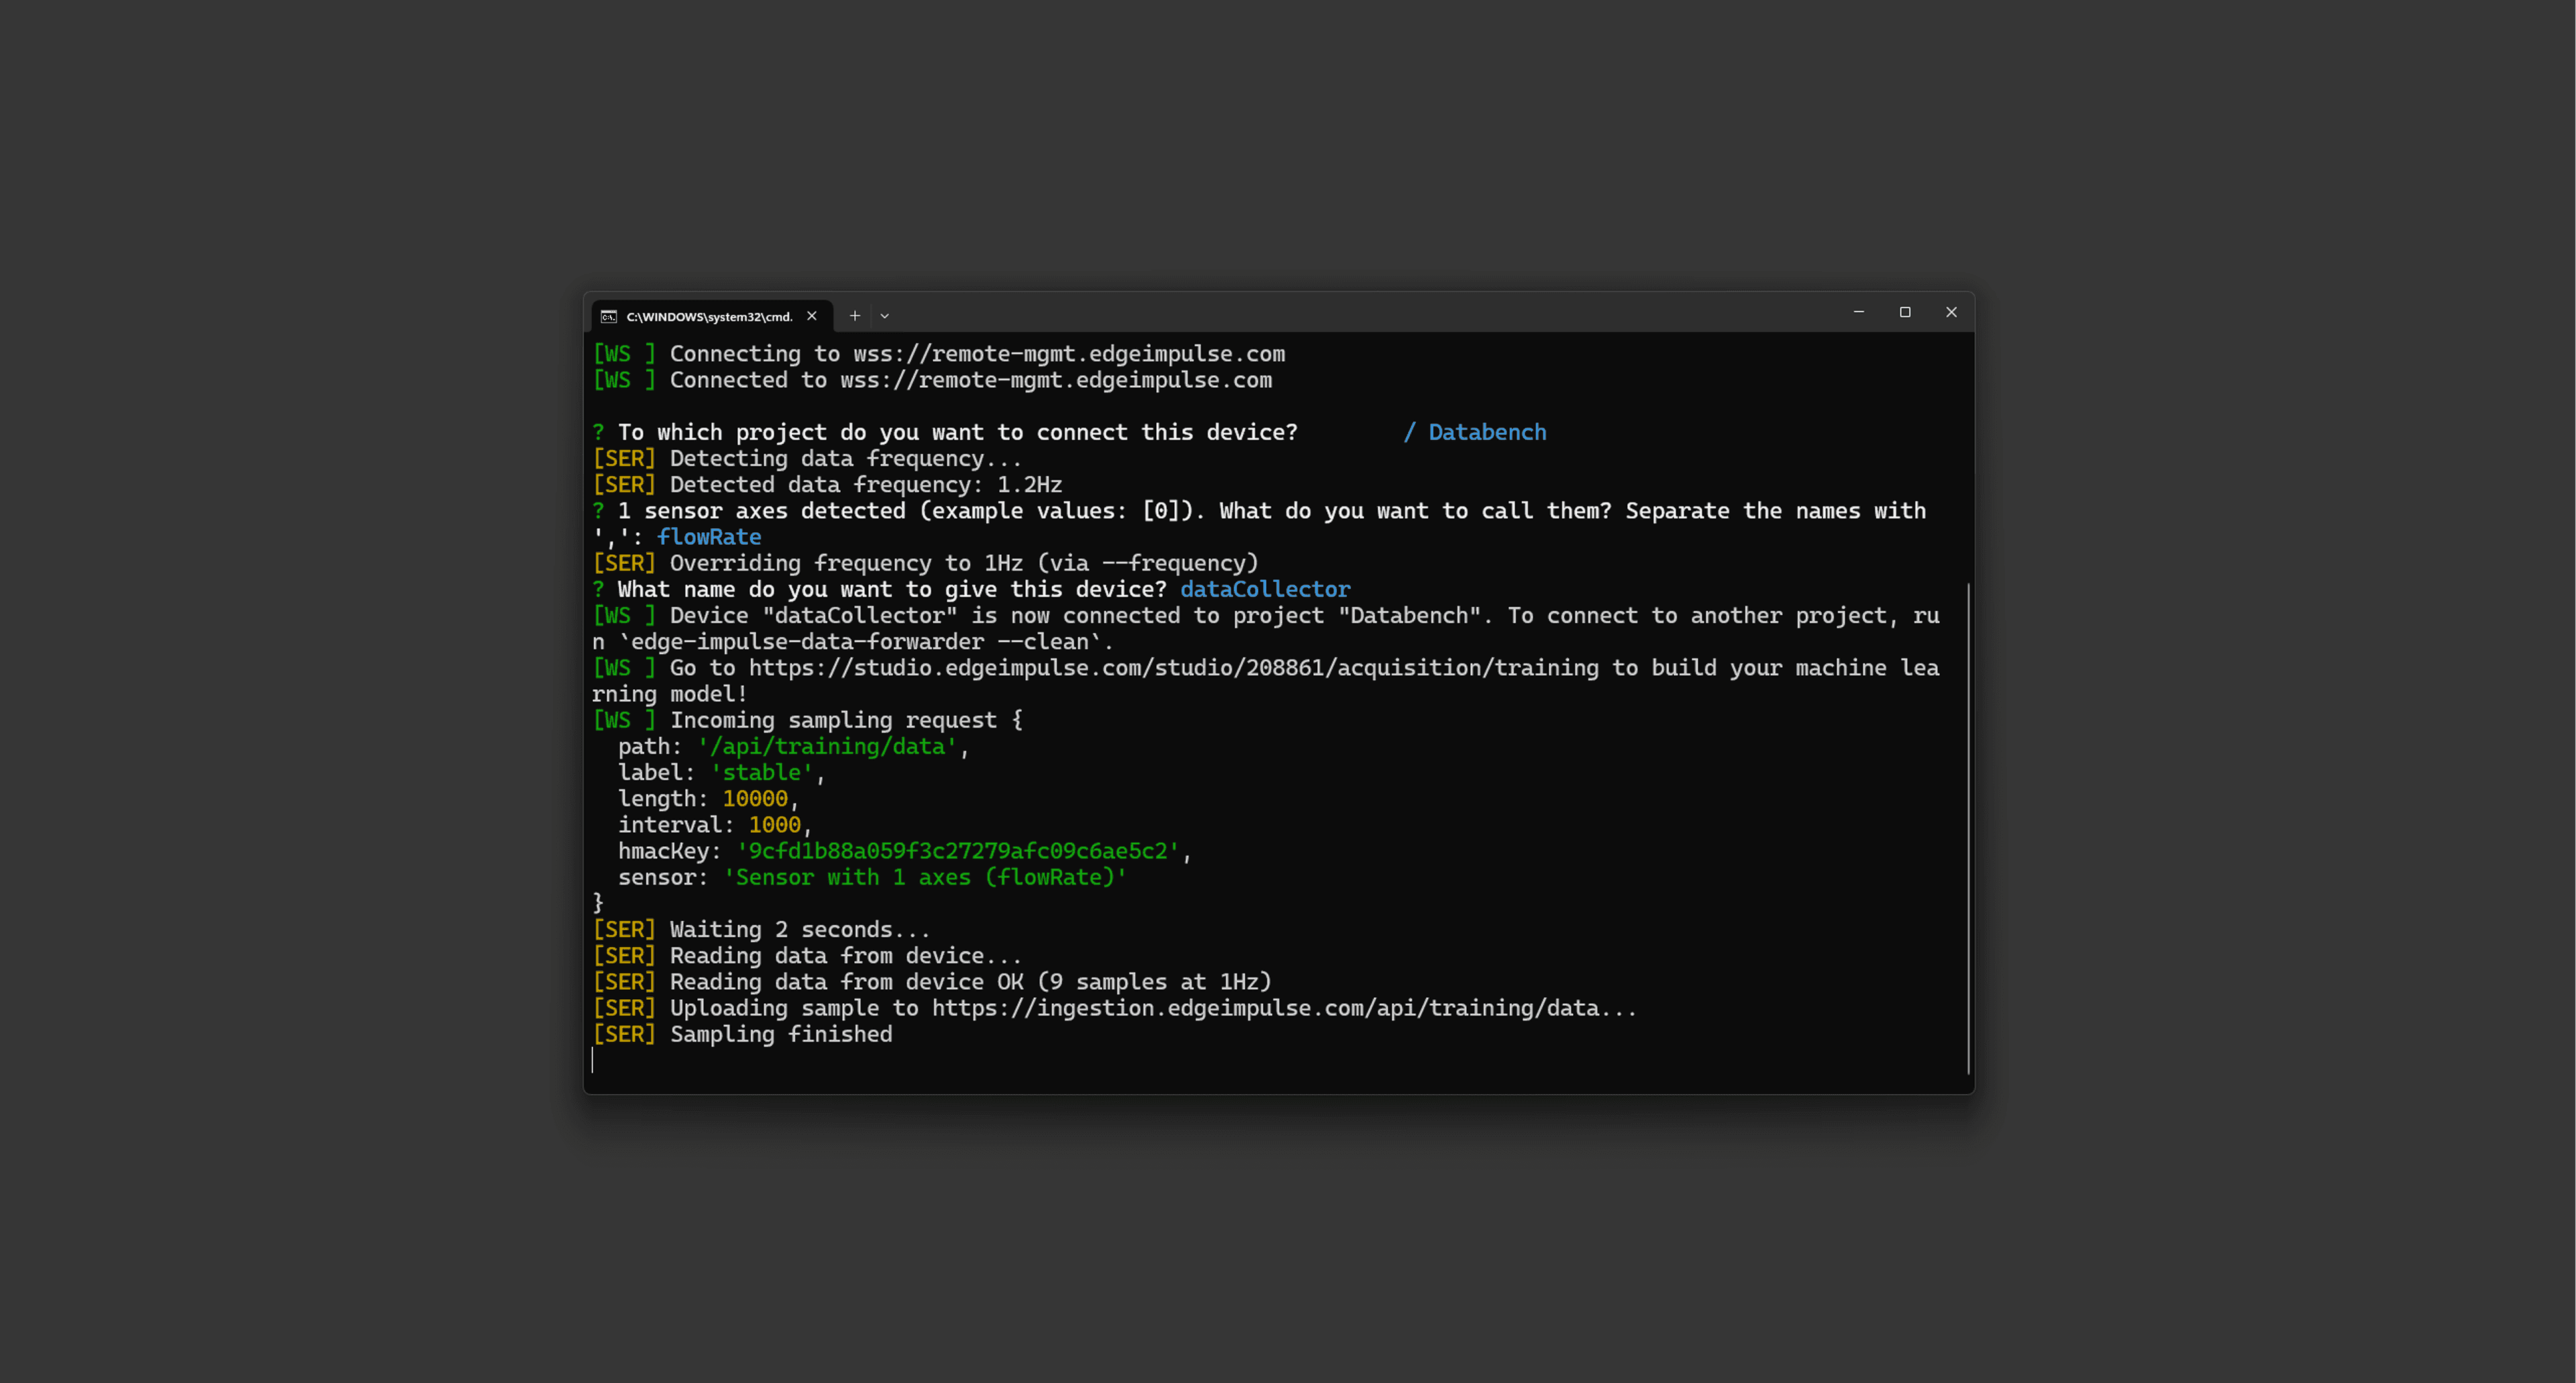Click the flowRate sensor axis name
Viewport: 2576px width, 1383px height.
coord(709,537)
